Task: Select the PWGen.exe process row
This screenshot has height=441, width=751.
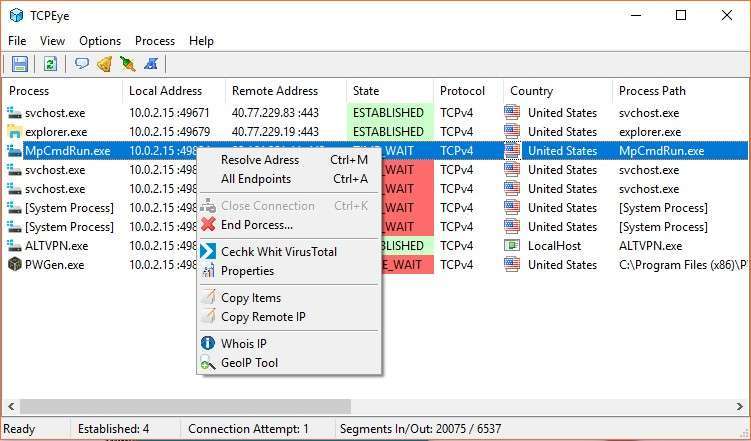Action: (x=376, y=264)
